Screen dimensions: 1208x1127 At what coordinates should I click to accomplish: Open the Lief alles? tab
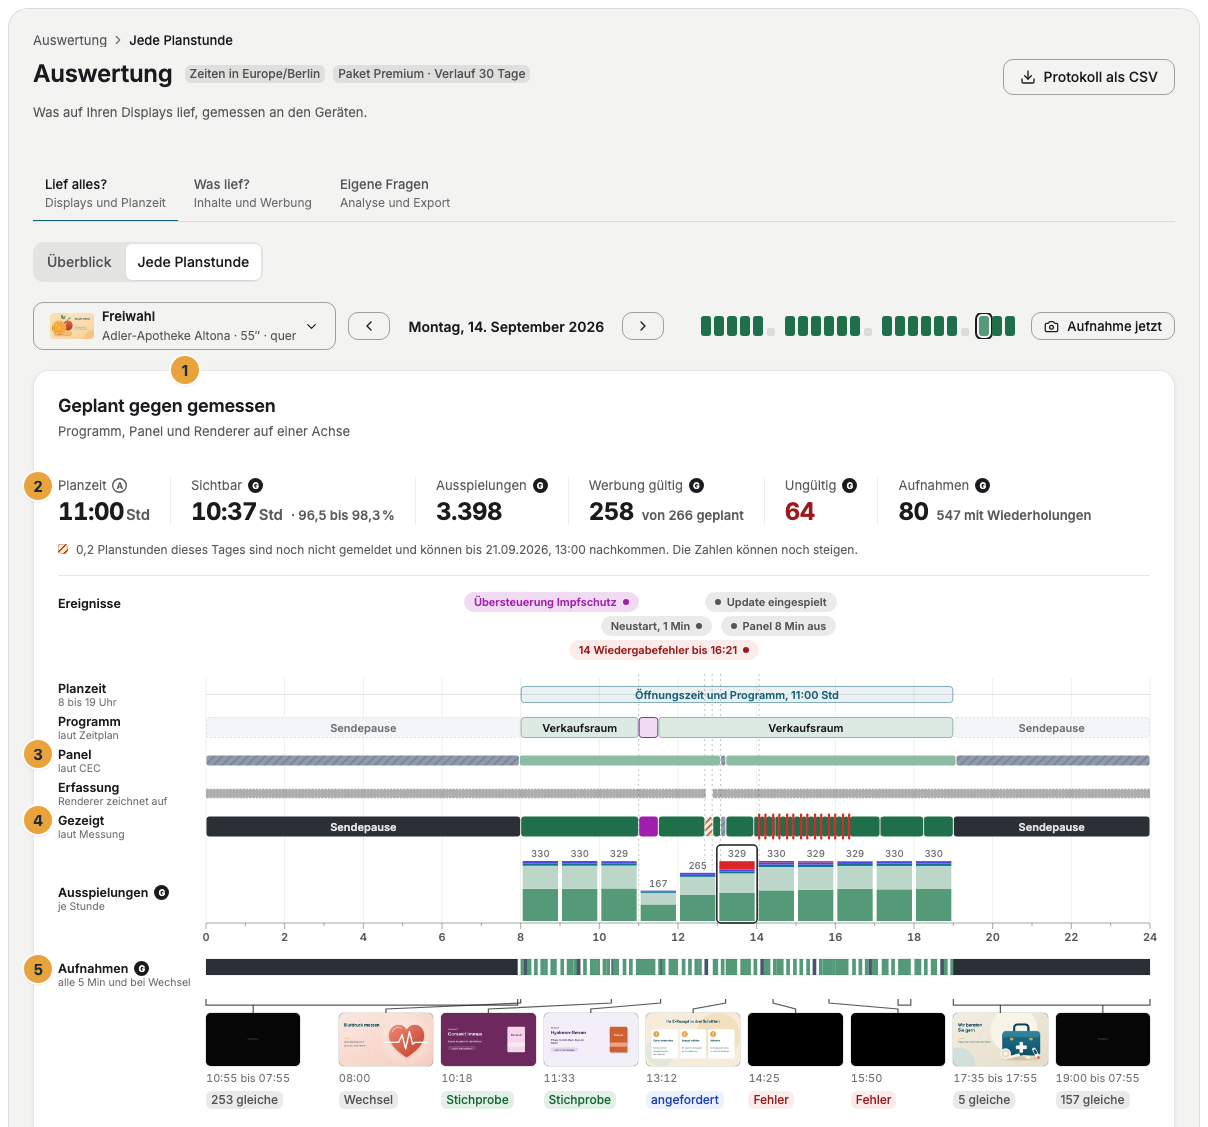(105, 193)
